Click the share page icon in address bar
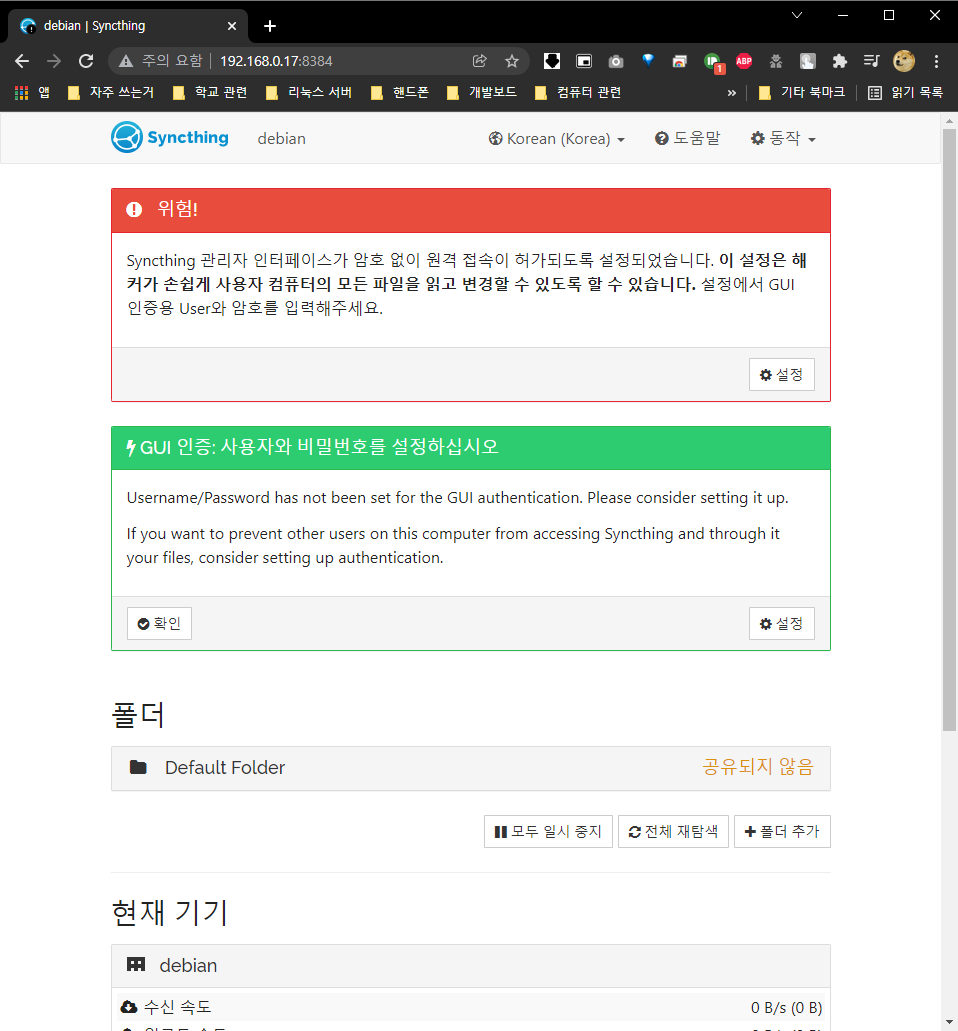Screen dimensions: 958x1031 [480, 61]
